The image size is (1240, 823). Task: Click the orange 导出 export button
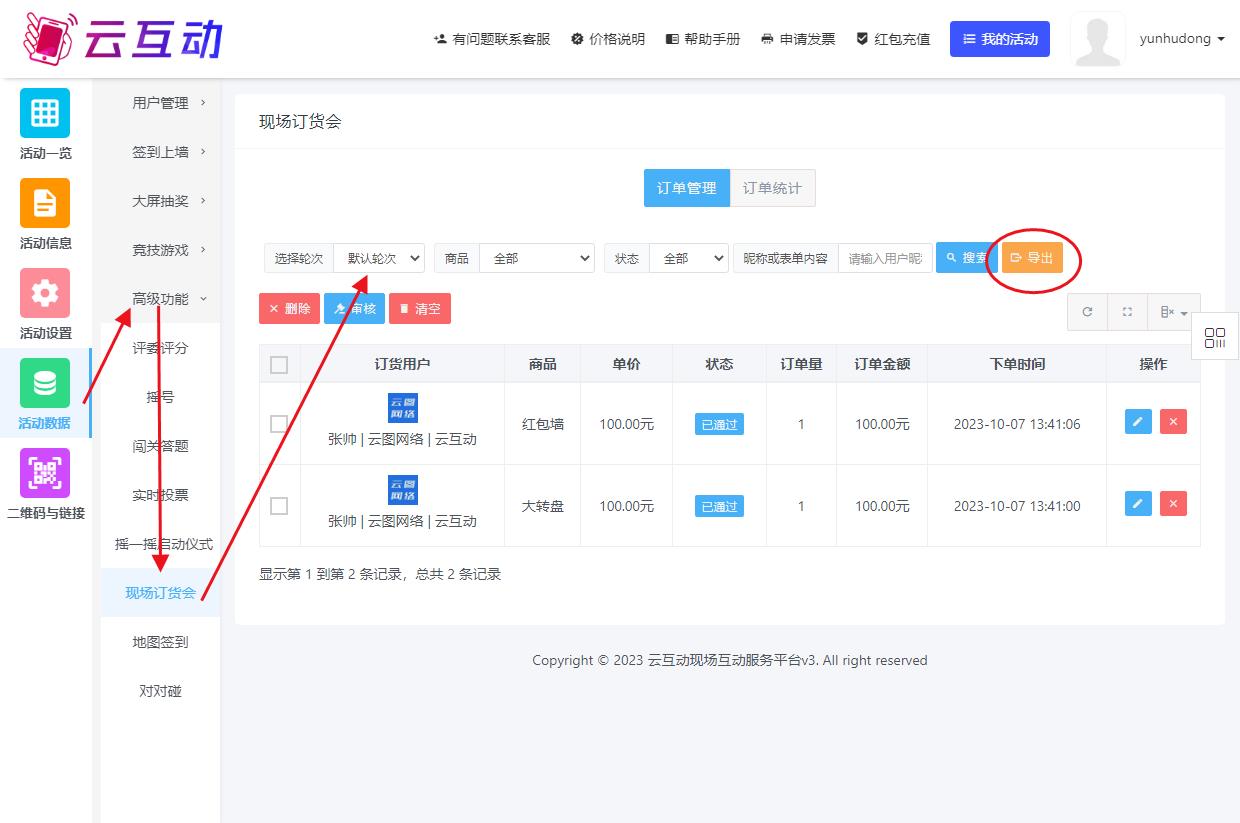pos(1032,258)
